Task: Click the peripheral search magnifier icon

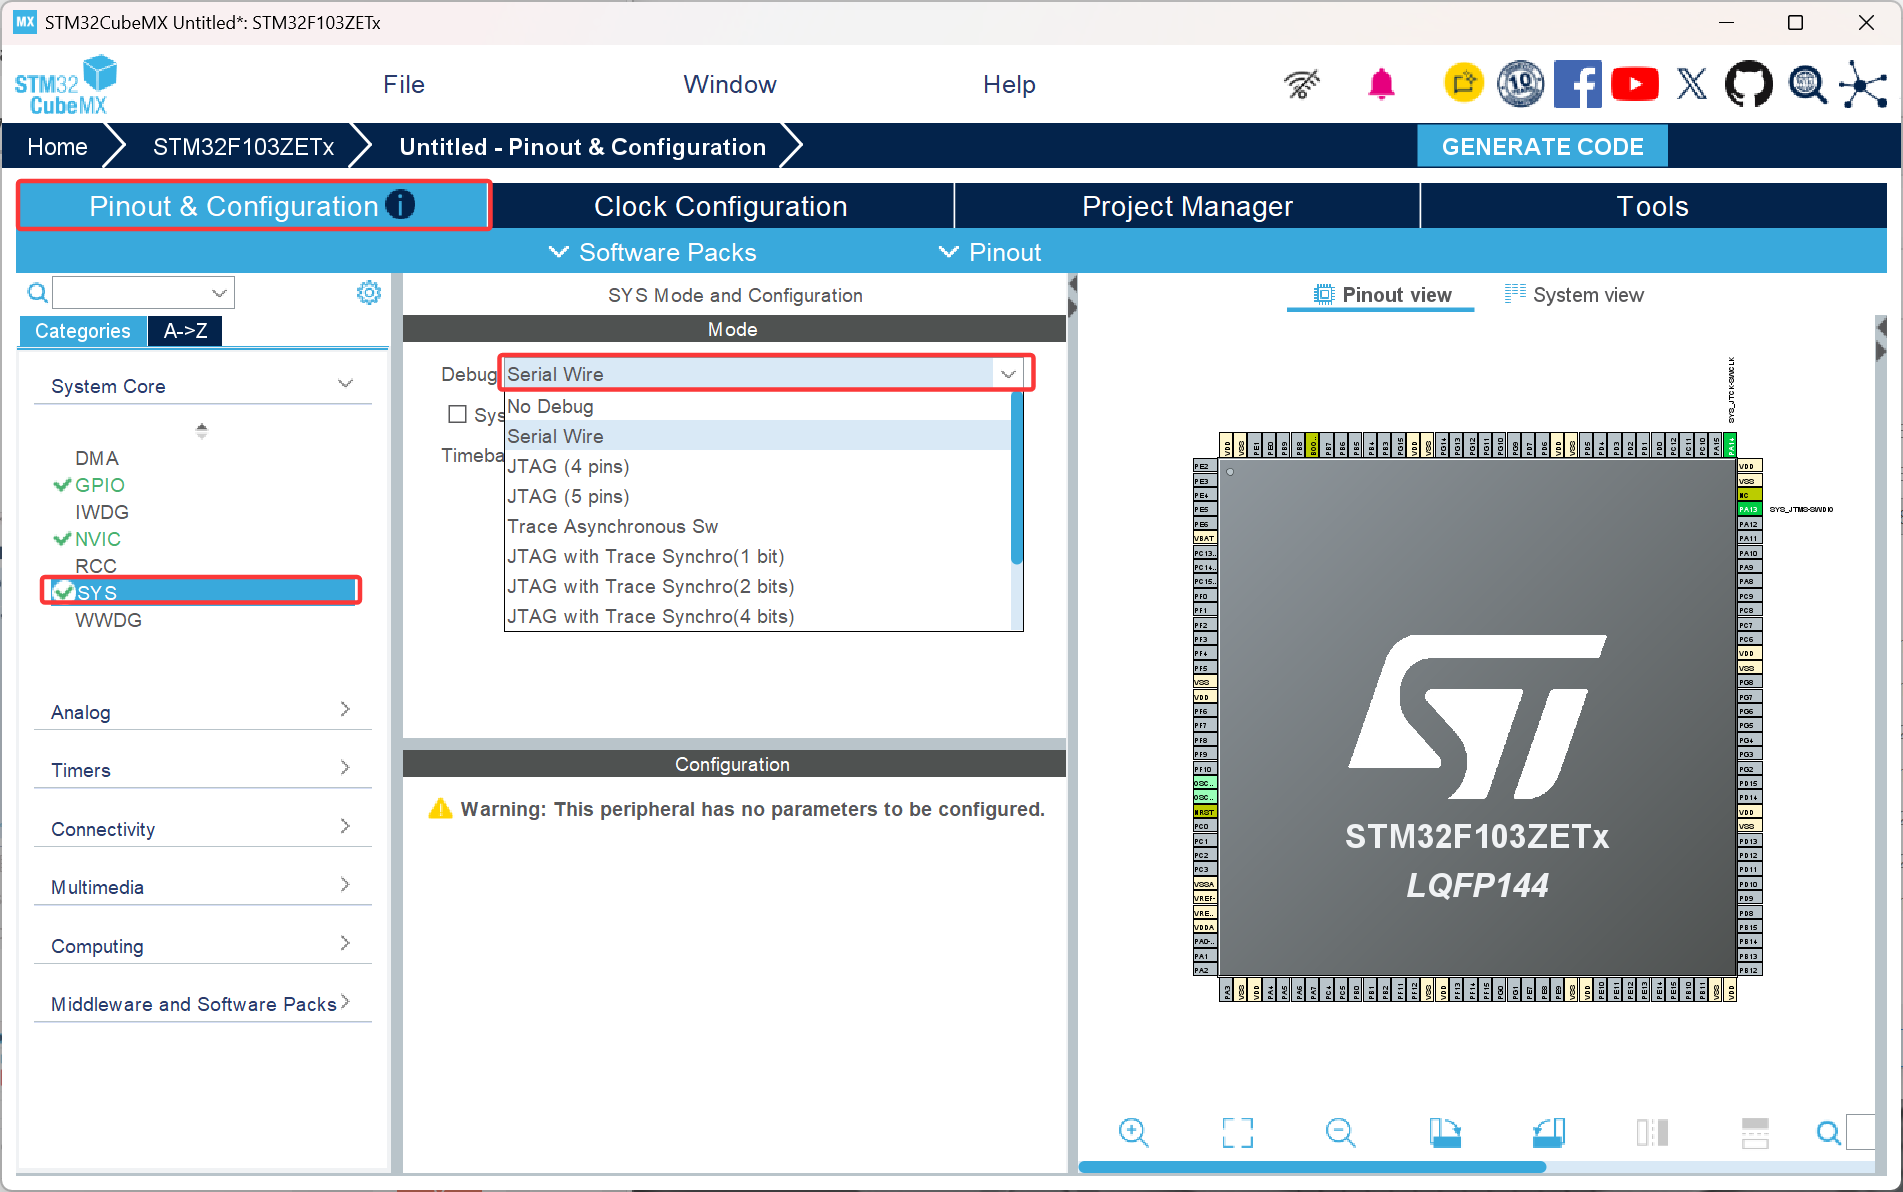Action: (37, 293)
